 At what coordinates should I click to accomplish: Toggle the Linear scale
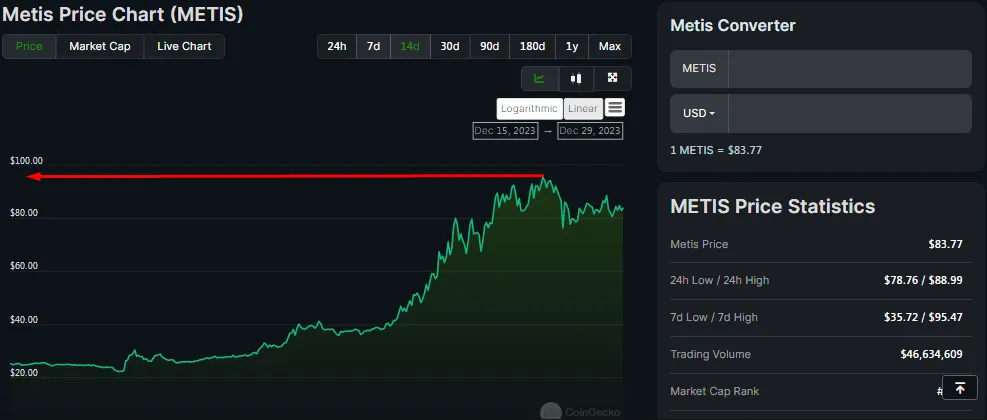coord(583,109)
